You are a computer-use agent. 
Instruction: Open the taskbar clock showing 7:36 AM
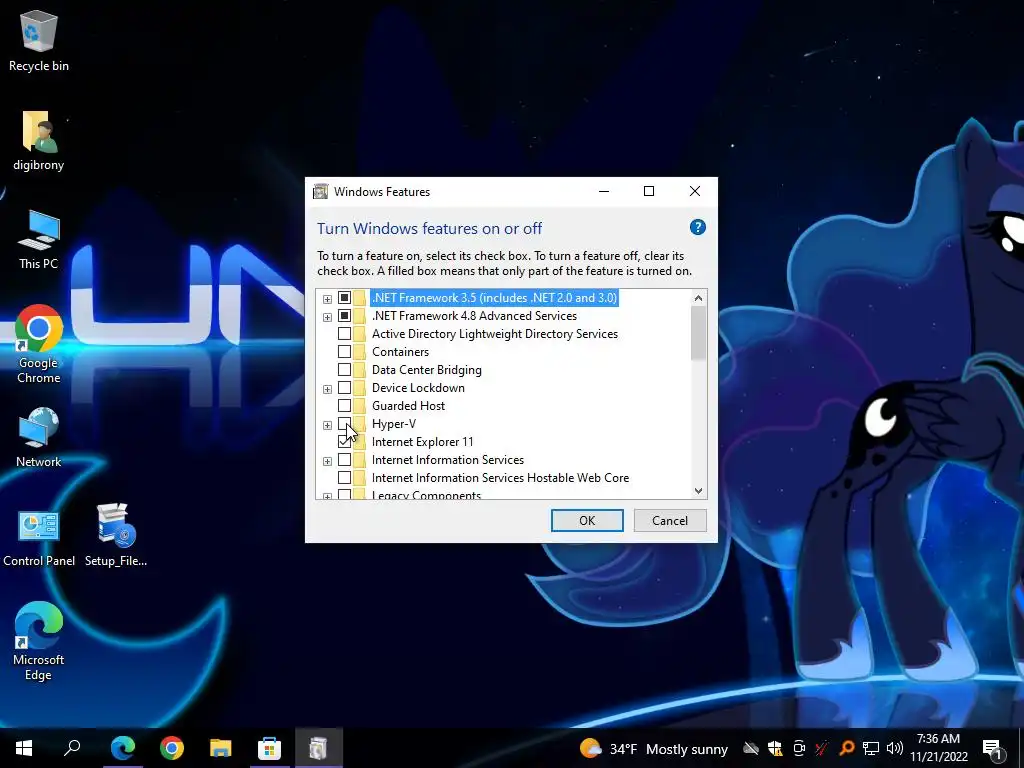pyautogui.click(x=938, y=748)
